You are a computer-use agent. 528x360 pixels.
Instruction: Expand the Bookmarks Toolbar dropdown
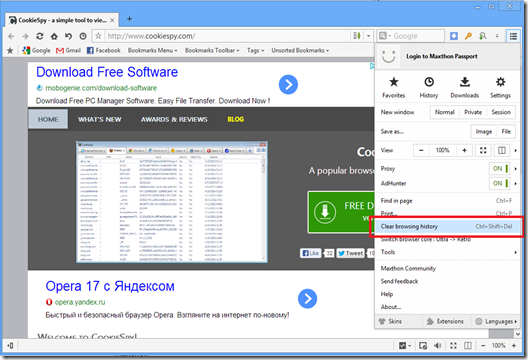212,51
